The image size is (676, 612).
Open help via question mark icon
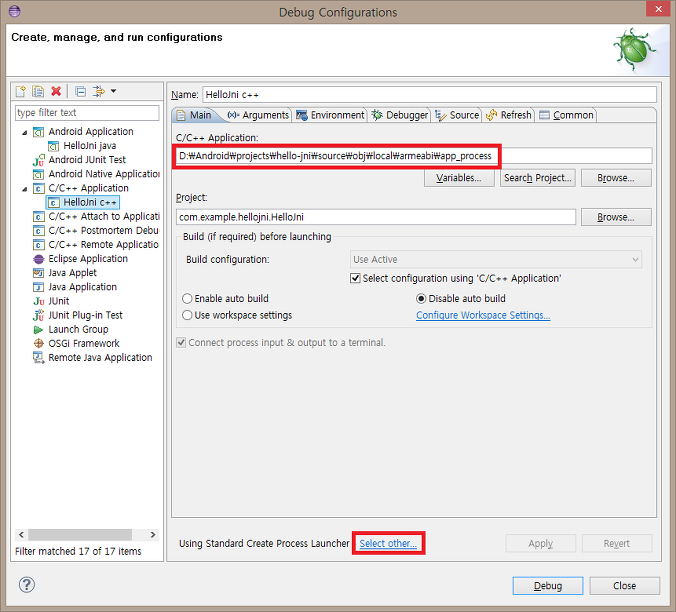coord(27,585)
